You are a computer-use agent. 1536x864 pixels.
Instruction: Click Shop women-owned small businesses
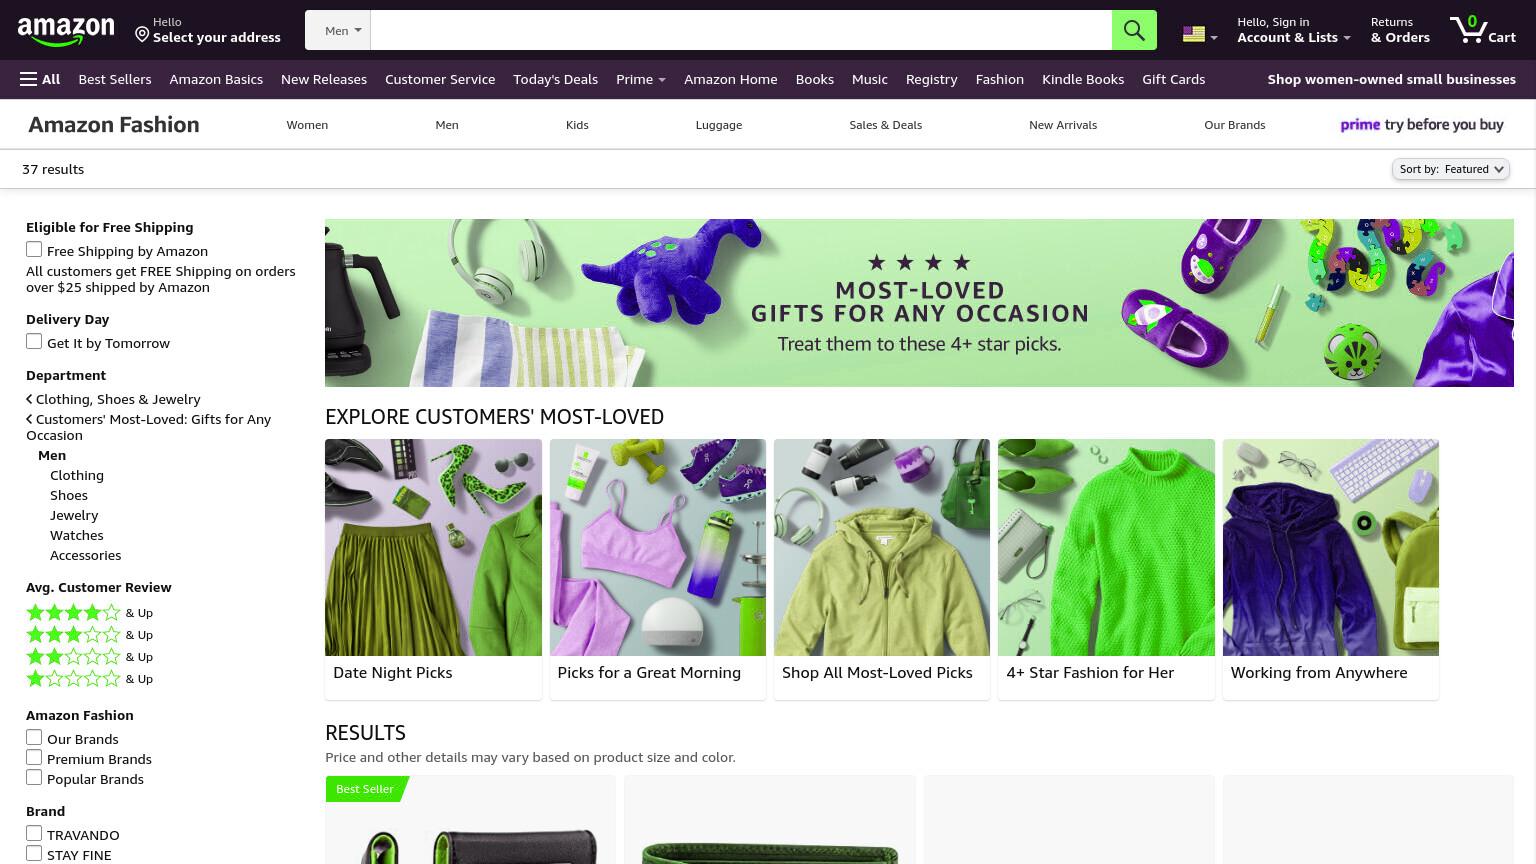pos(1391,79)
